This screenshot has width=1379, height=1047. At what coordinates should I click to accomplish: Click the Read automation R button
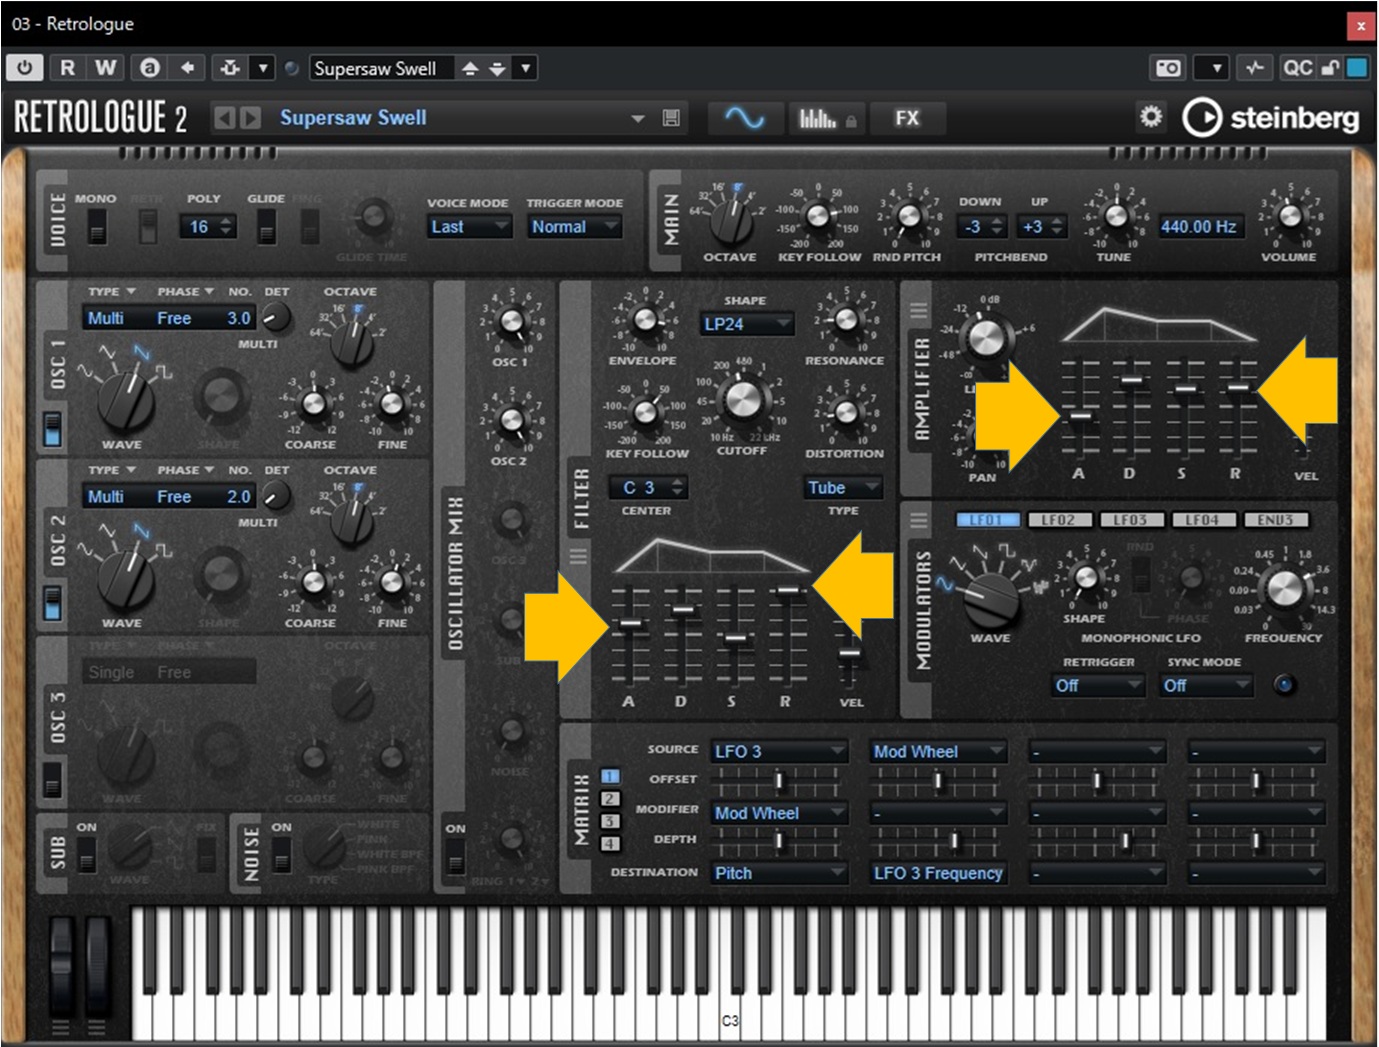tap(67, 68)
